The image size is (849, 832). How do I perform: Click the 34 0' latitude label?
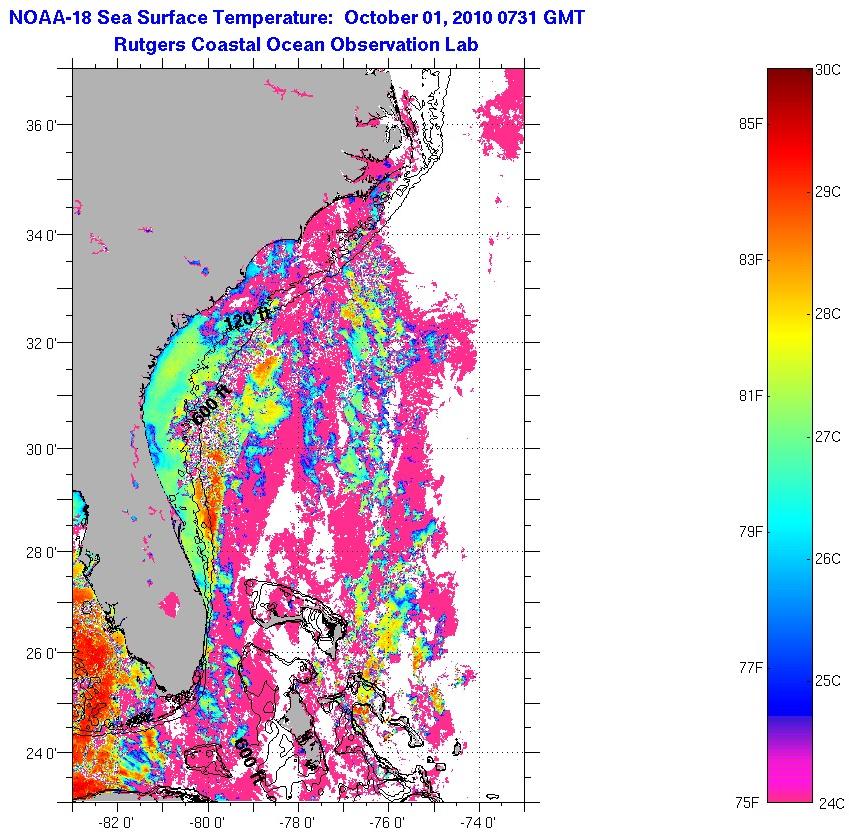(x=42, y=236)
